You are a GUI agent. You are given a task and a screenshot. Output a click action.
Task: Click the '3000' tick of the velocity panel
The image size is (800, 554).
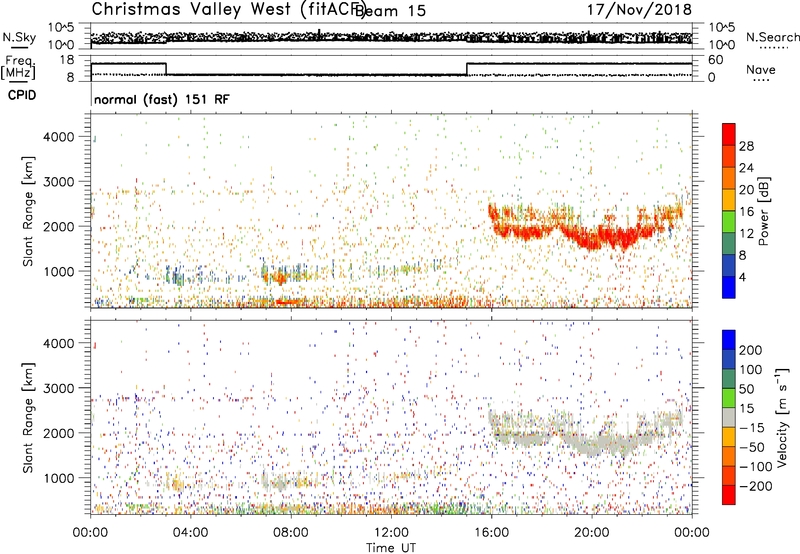click(59, 388)
